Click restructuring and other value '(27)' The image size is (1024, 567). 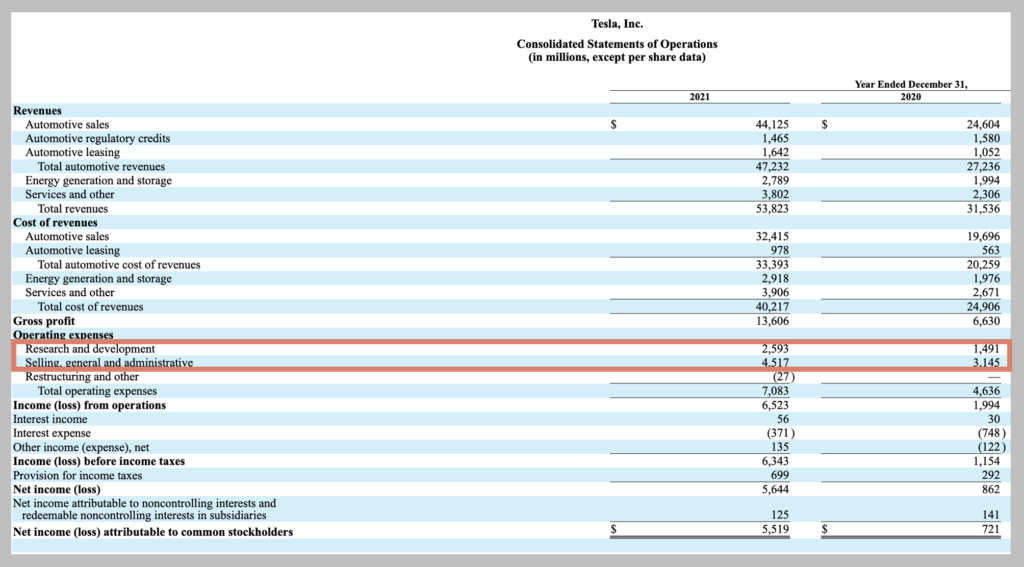(784, 377)
